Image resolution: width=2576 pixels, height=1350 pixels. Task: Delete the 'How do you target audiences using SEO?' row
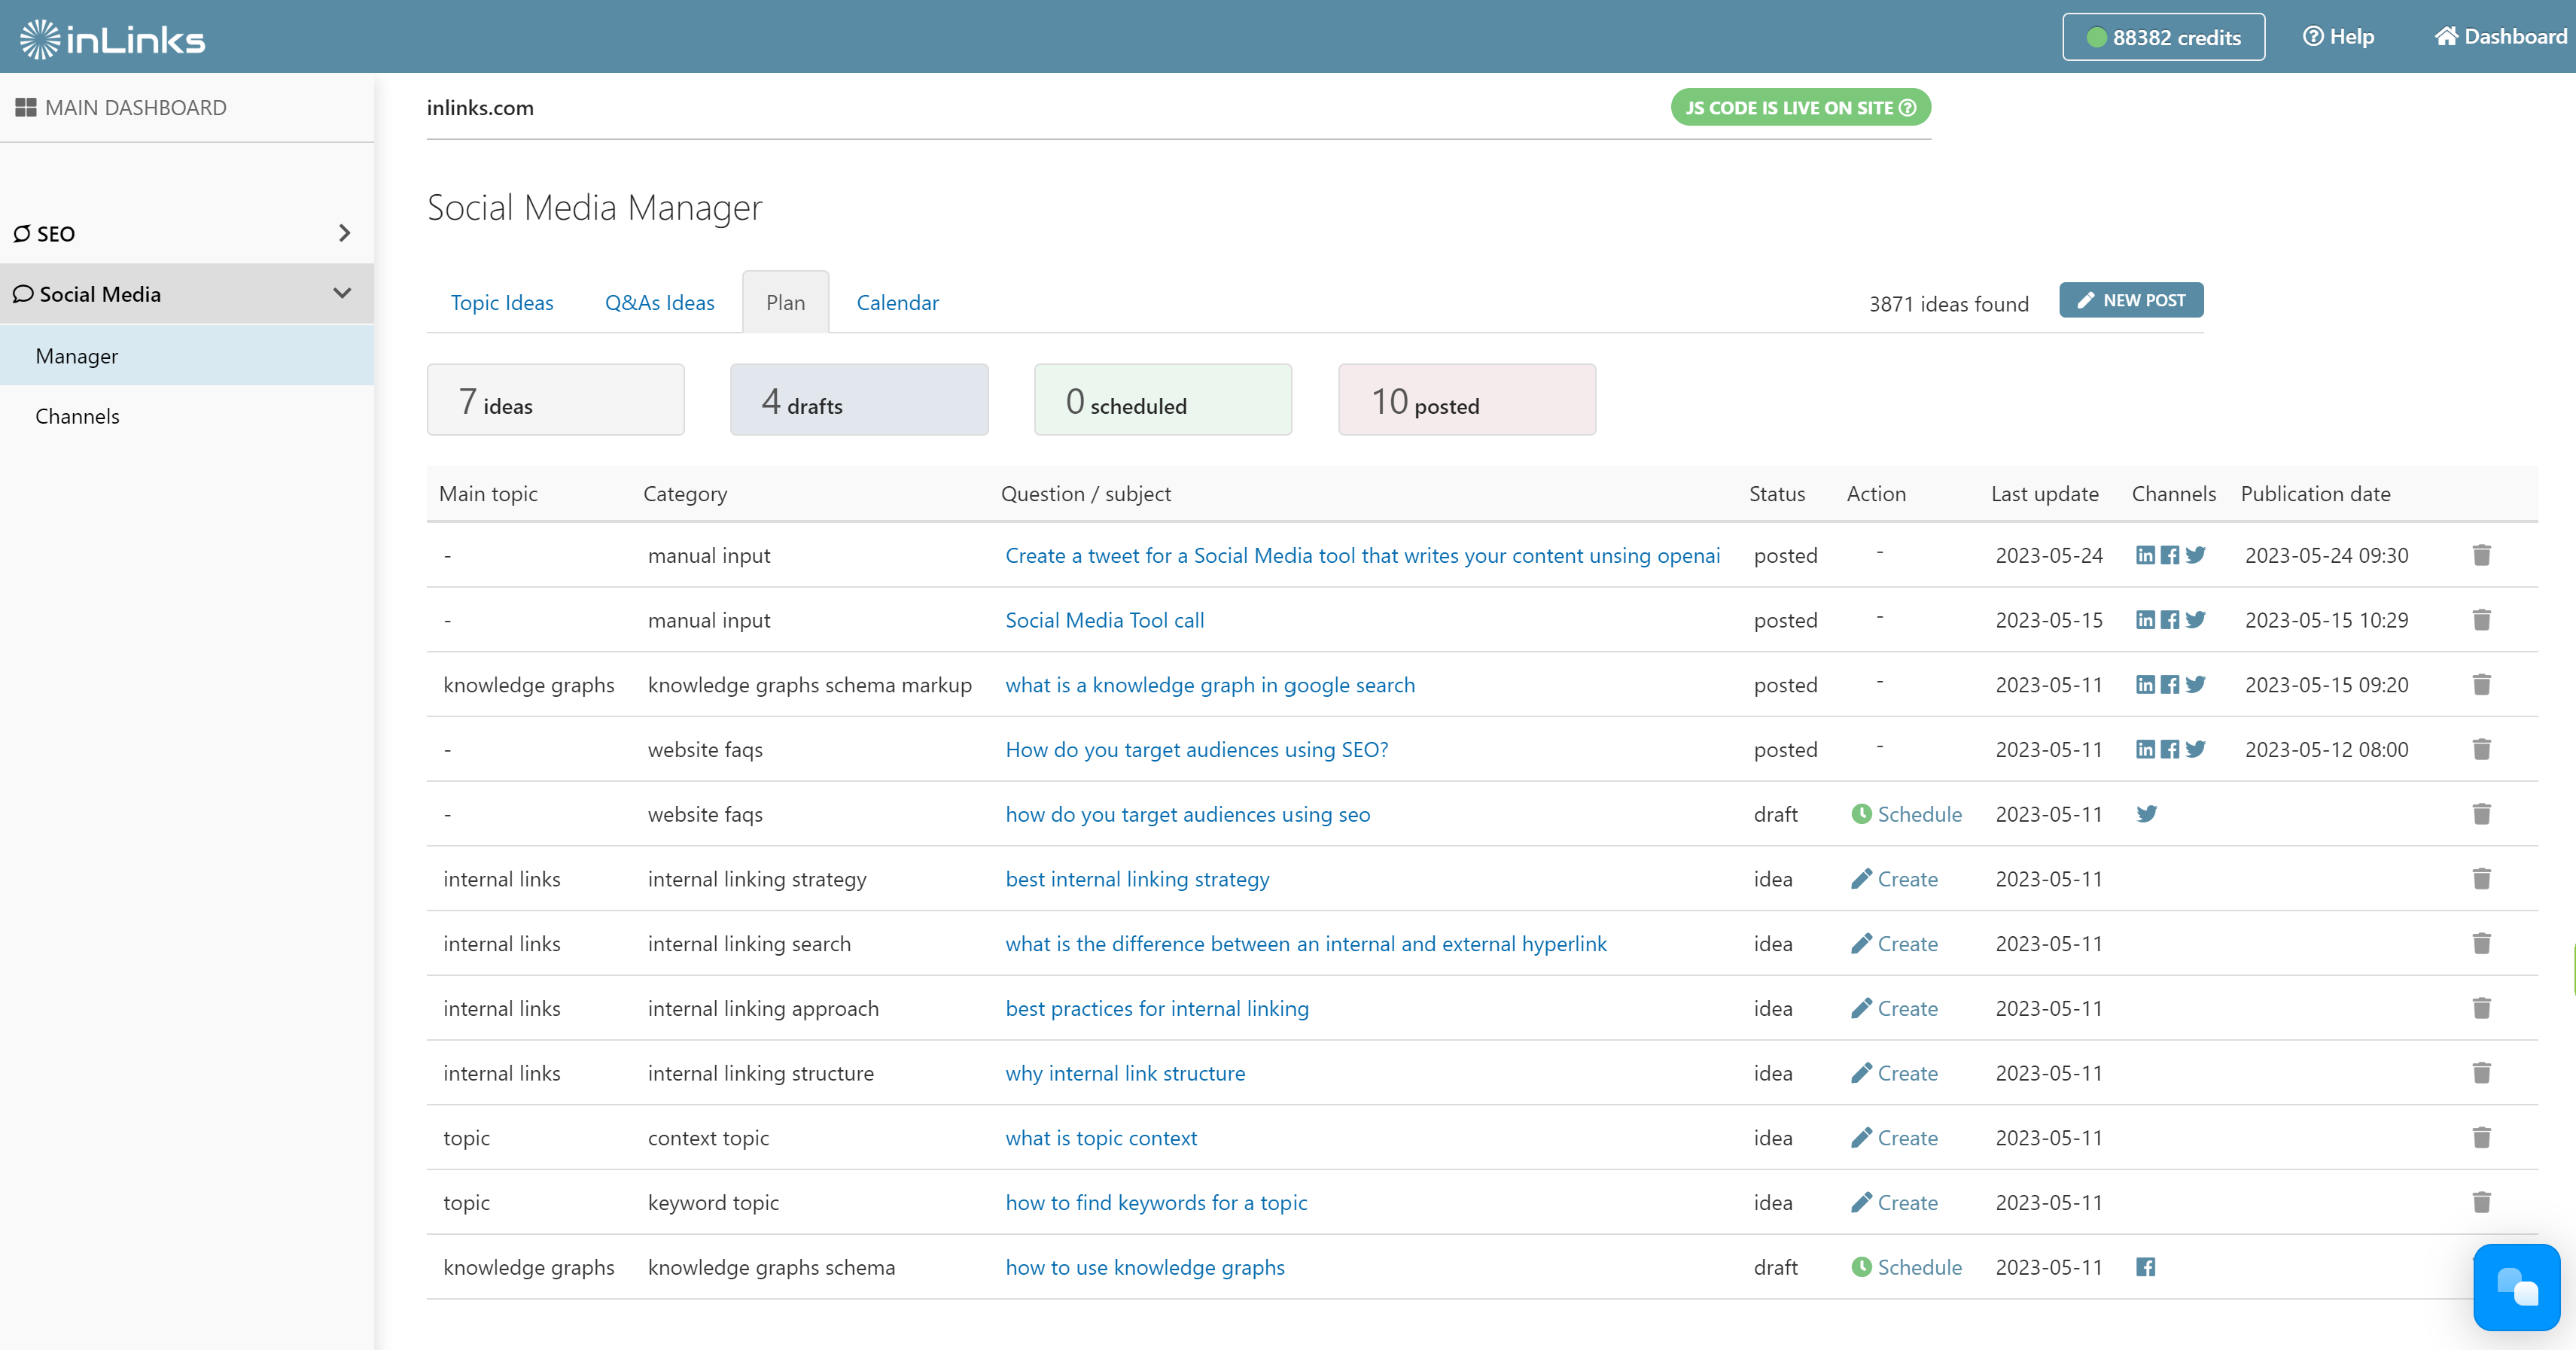(2481, 749)
